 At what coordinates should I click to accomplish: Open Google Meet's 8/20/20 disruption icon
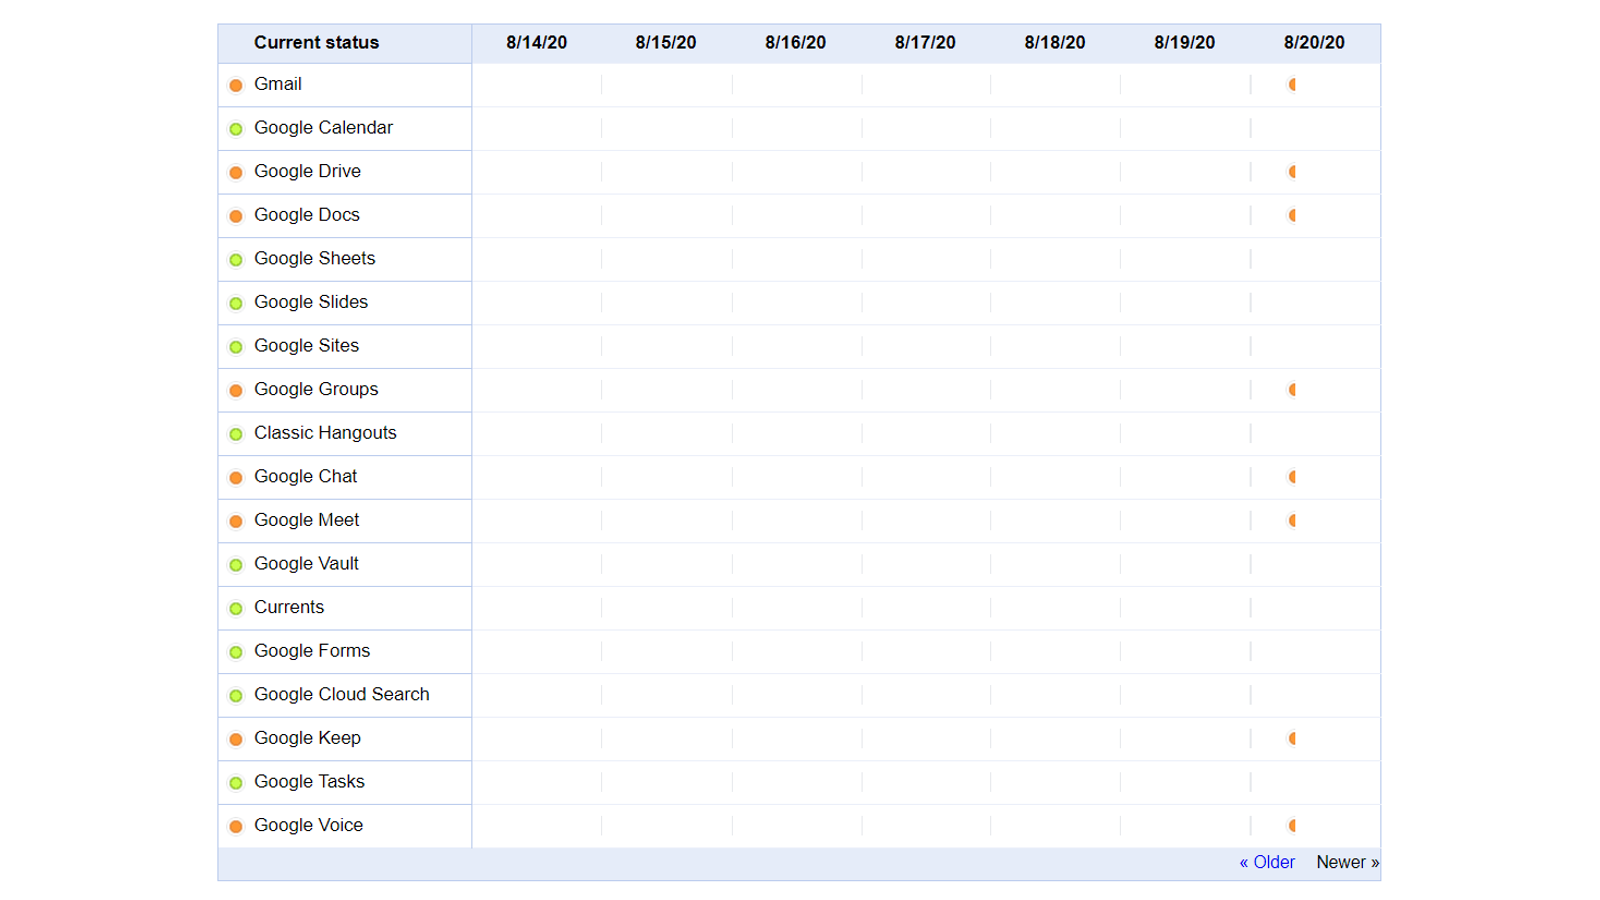(1292, 520)
